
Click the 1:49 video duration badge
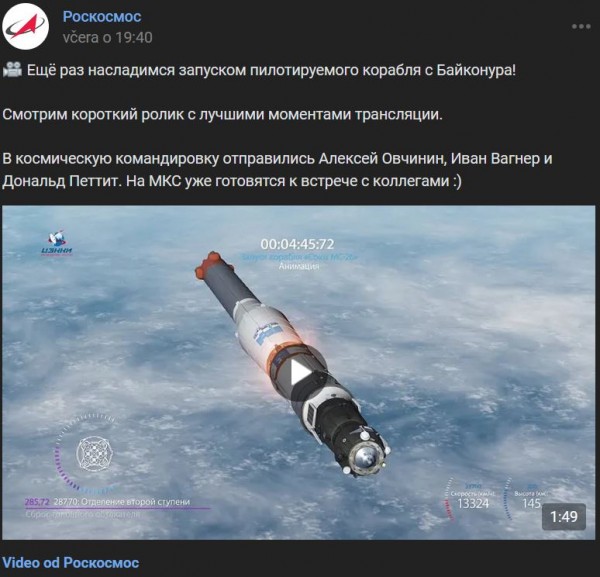pyautogui.click(x=564, y=517)
